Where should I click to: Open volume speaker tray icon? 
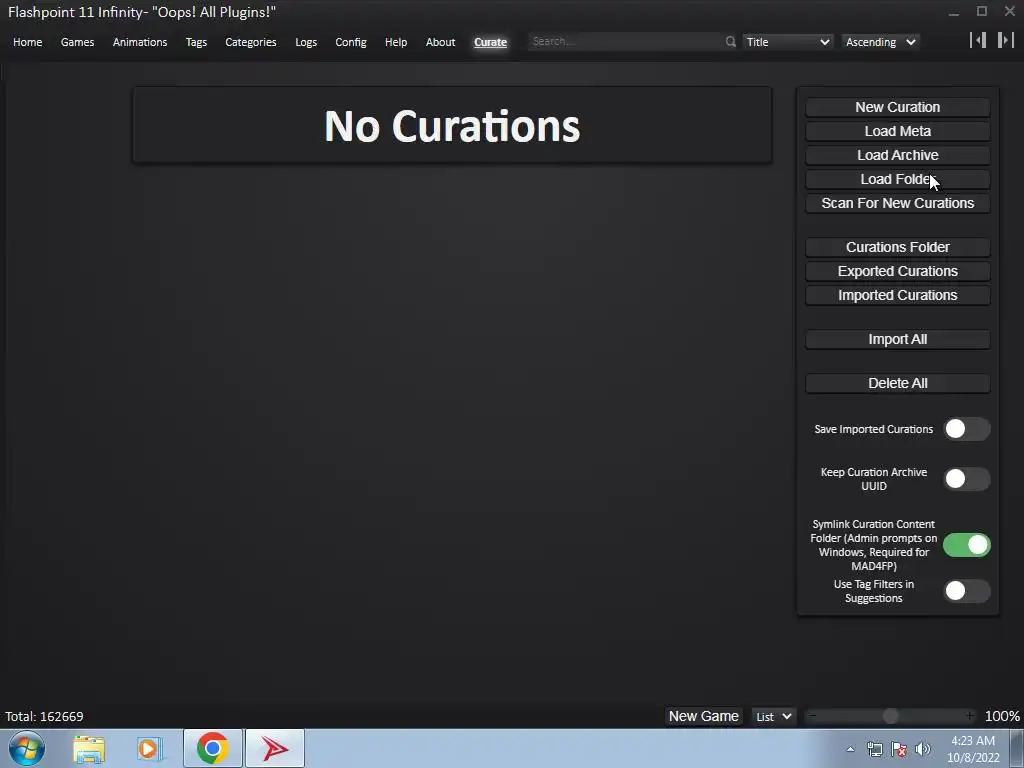click(923, 749)
